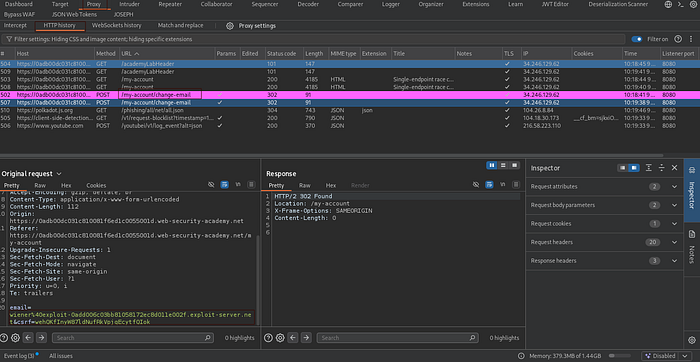Image resolution: width=700 pixels, height=362 pixels.
Task: Click the globe browser icon in top bar
Action: [668, 4]
